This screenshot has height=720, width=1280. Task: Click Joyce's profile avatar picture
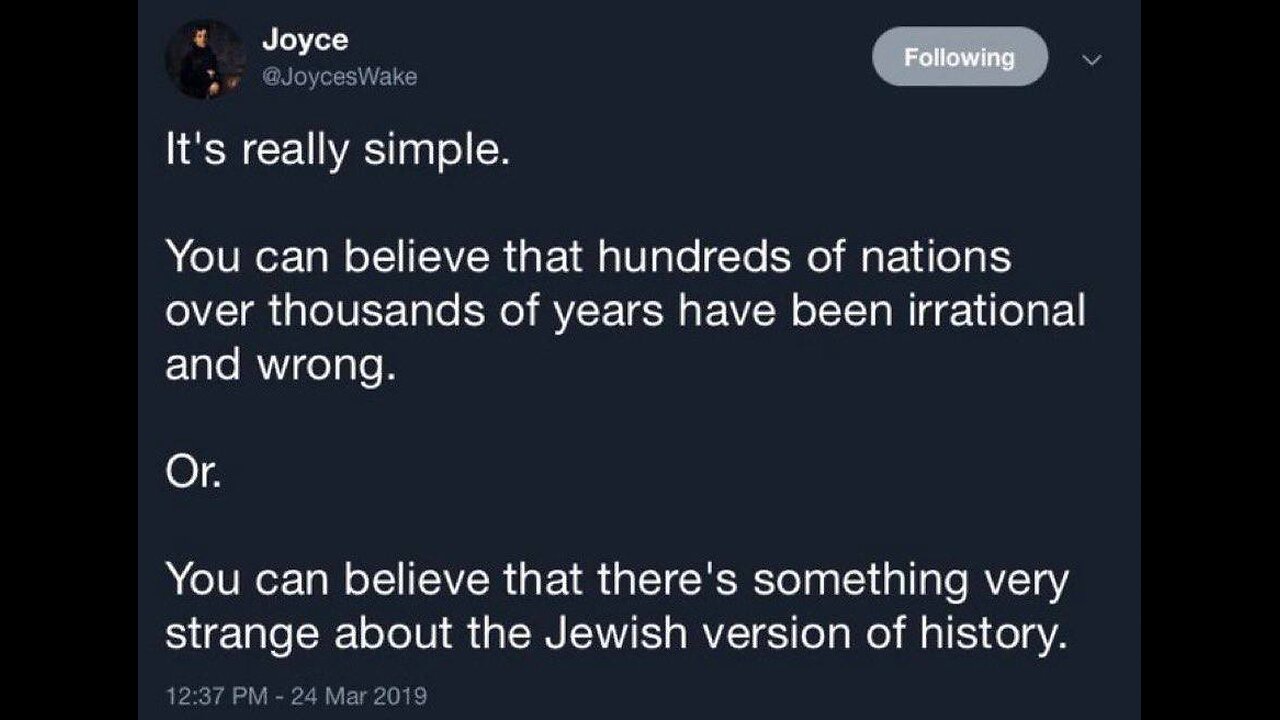coord(205,59)
